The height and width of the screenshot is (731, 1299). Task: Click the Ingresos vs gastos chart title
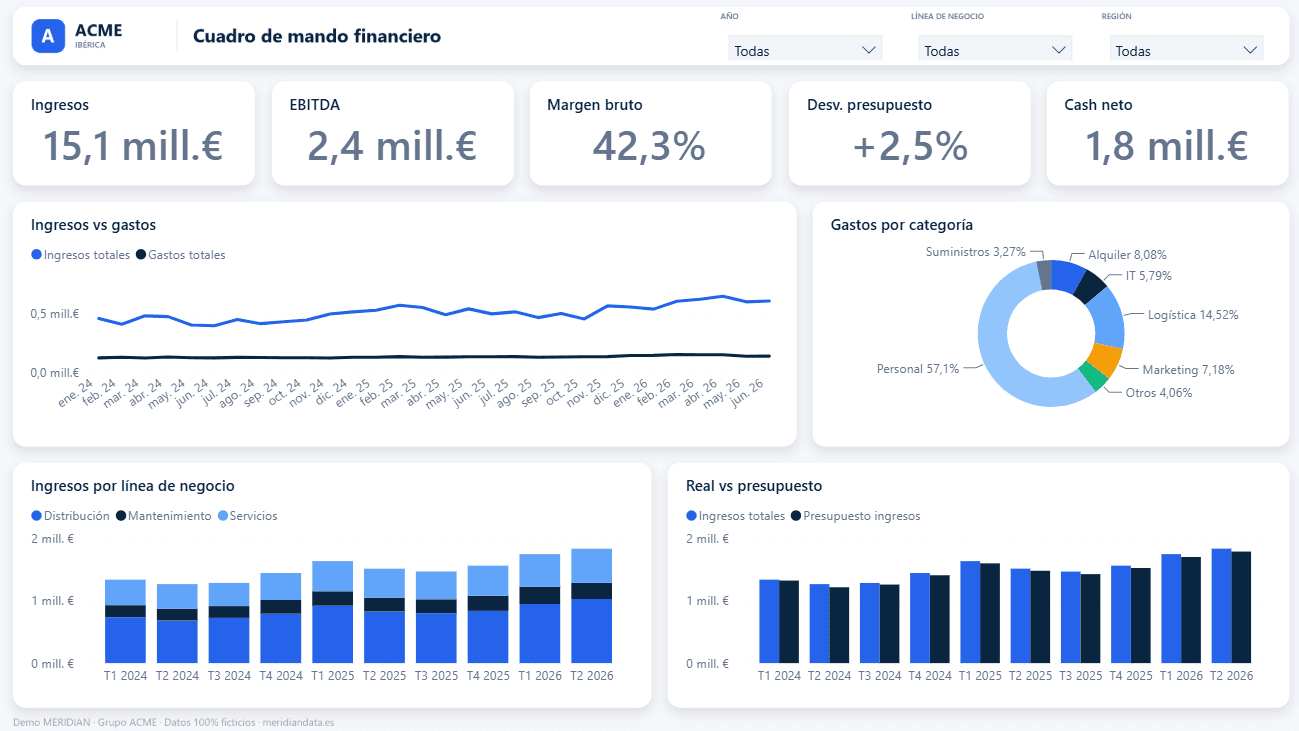[x=94, y=225]
